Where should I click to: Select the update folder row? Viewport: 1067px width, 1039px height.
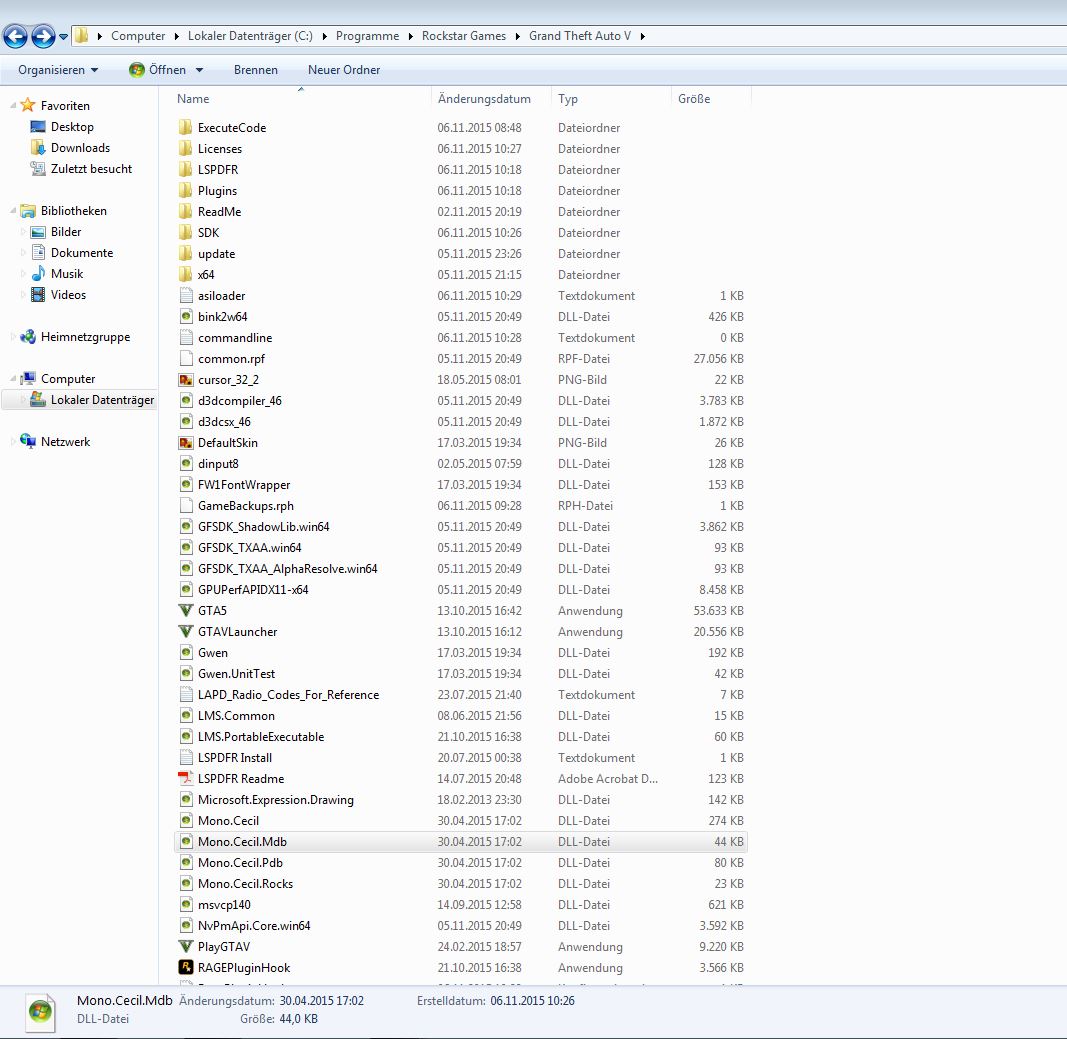(x=461, y=254)
